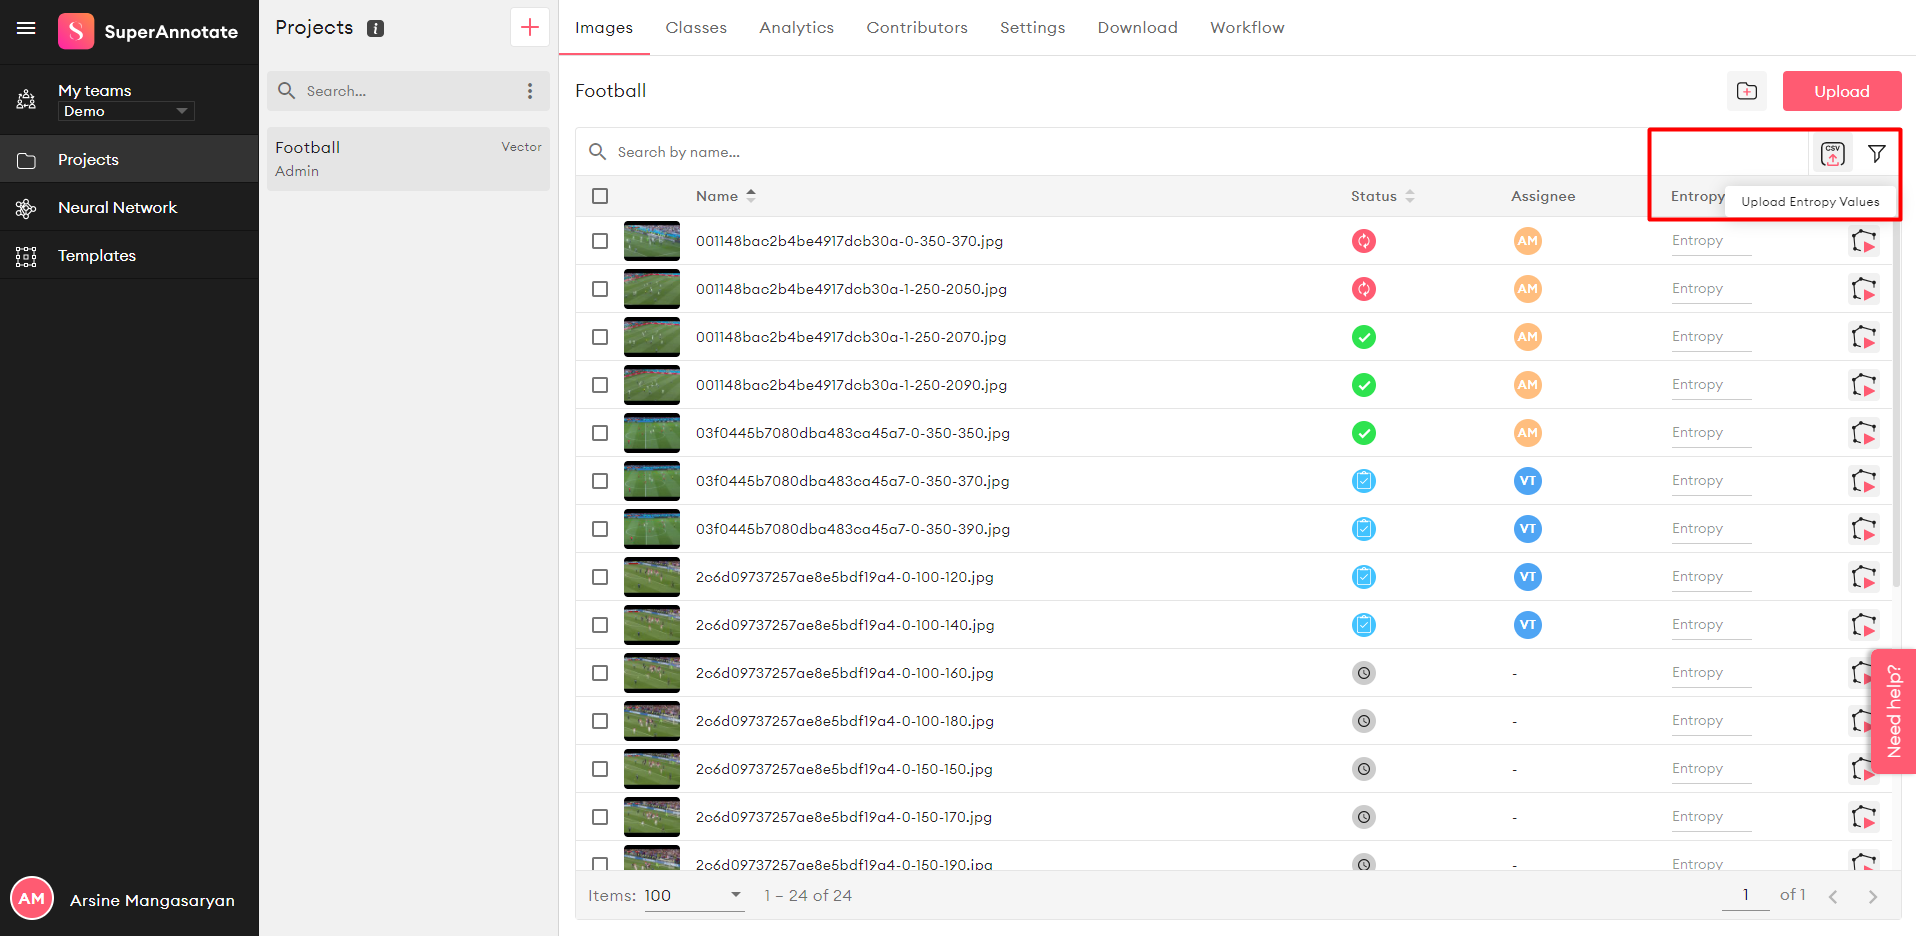Click the Upload Entropy Values CSV icon
This screenshot has height=936, width=1916.
point(1832,154)
